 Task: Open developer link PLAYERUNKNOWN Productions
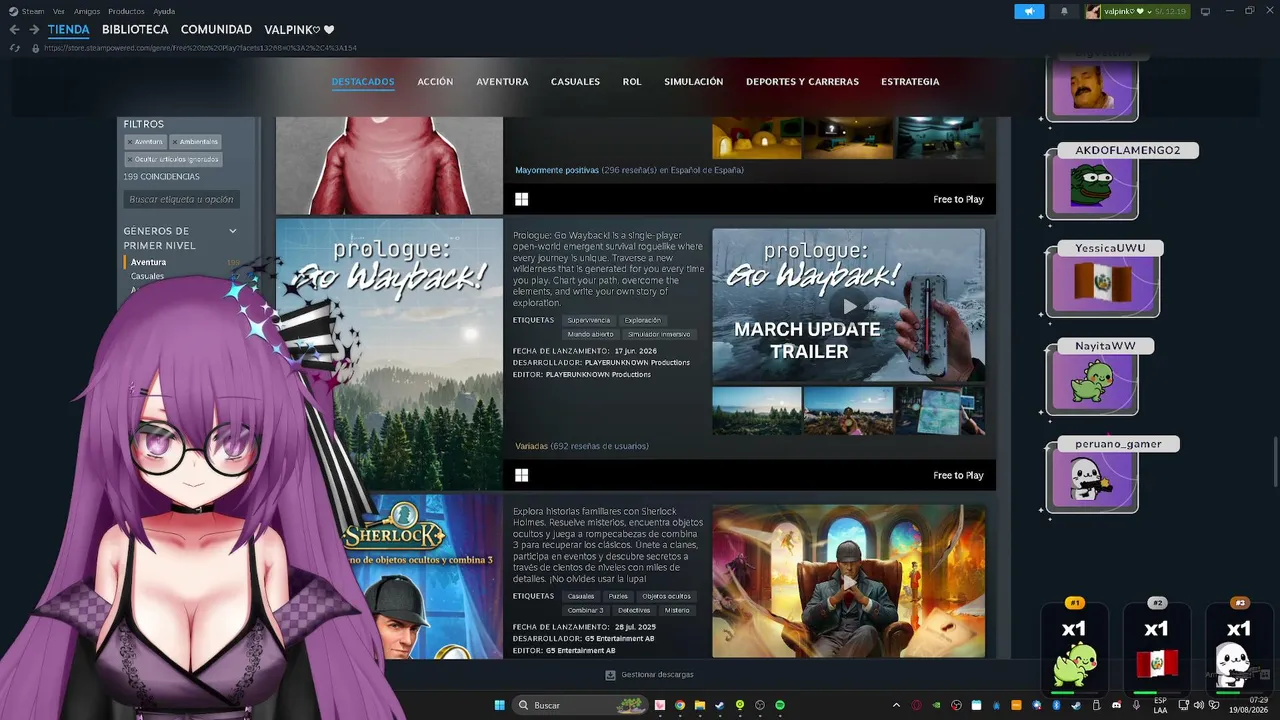click(x=637, y=363)
